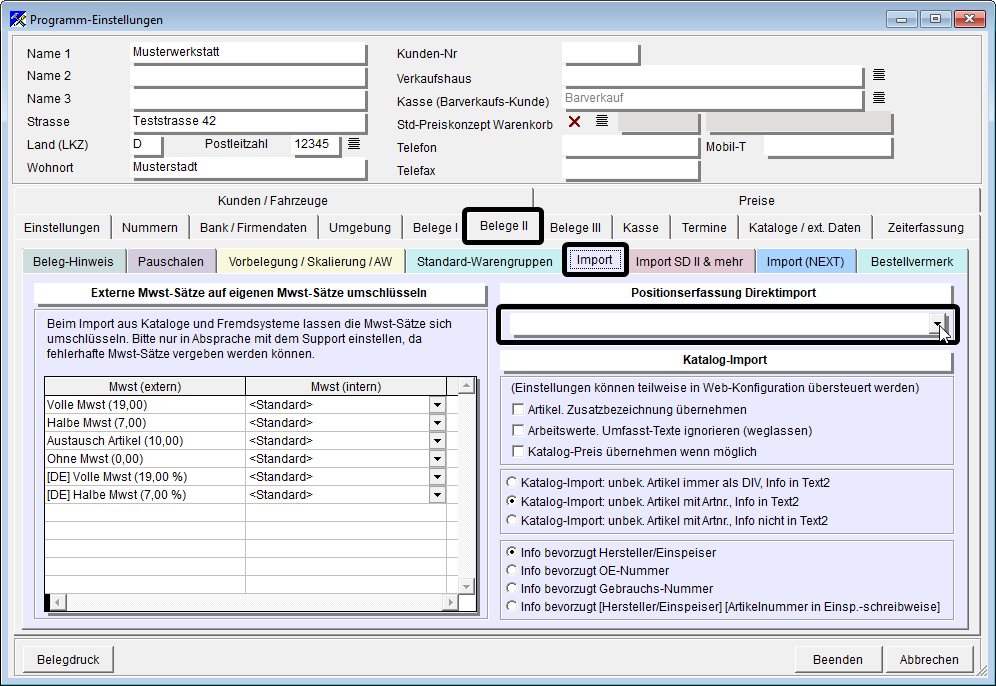Choose Info bevorzugt OE-Nummer
The width and height of the screenshot is (996, 686).
click(x=512, y=570)
